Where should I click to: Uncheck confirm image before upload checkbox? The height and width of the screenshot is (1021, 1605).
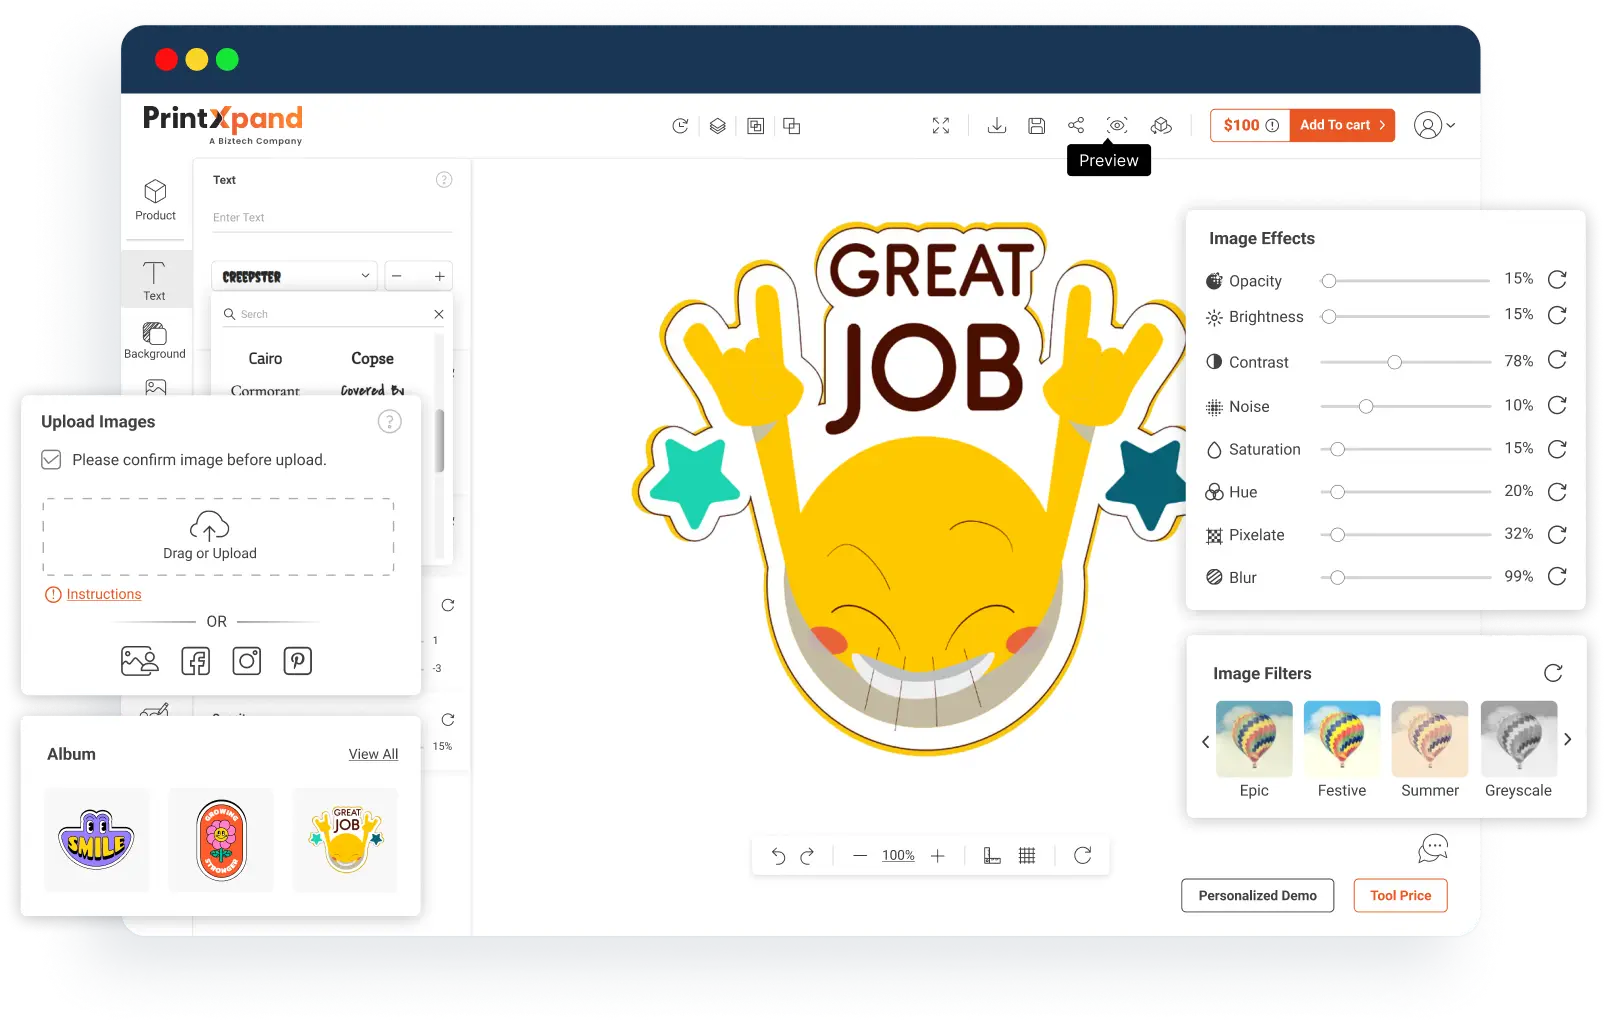pyautogui.click(x=51, y=460)
